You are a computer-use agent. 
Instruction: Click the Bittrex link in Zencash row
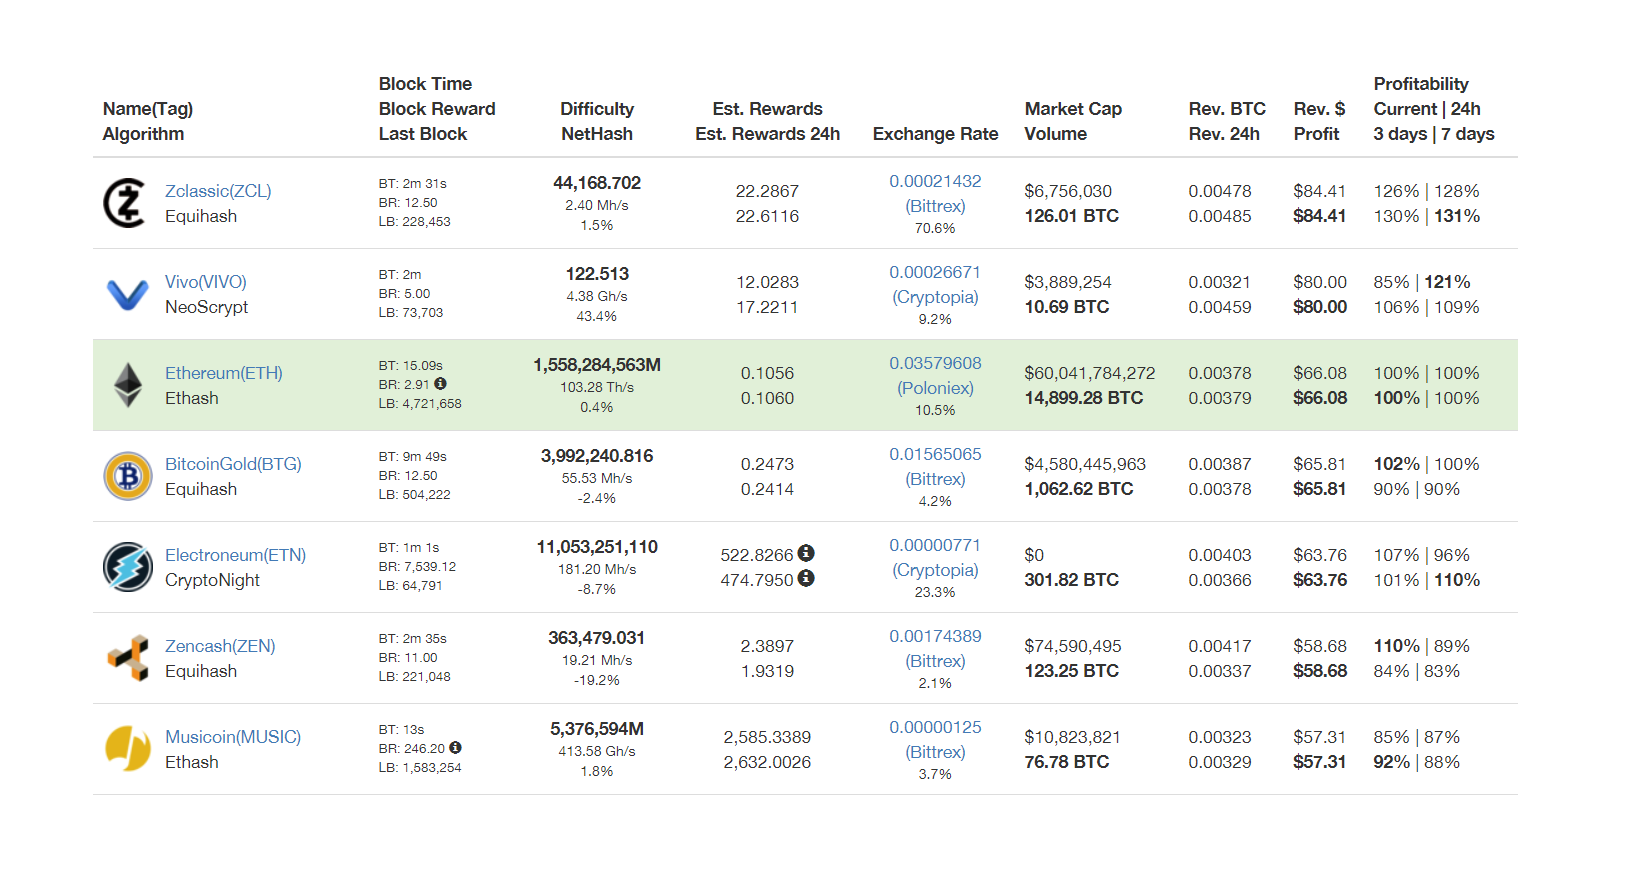(x=935, y=661)
